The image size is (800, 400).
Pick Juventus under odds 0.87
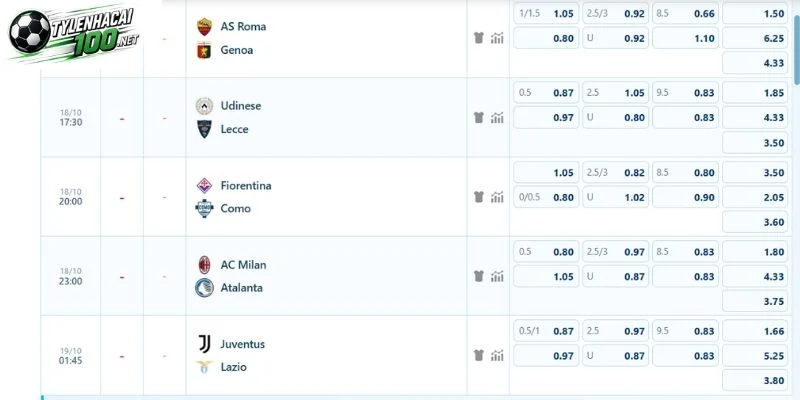tap(615, 356)
